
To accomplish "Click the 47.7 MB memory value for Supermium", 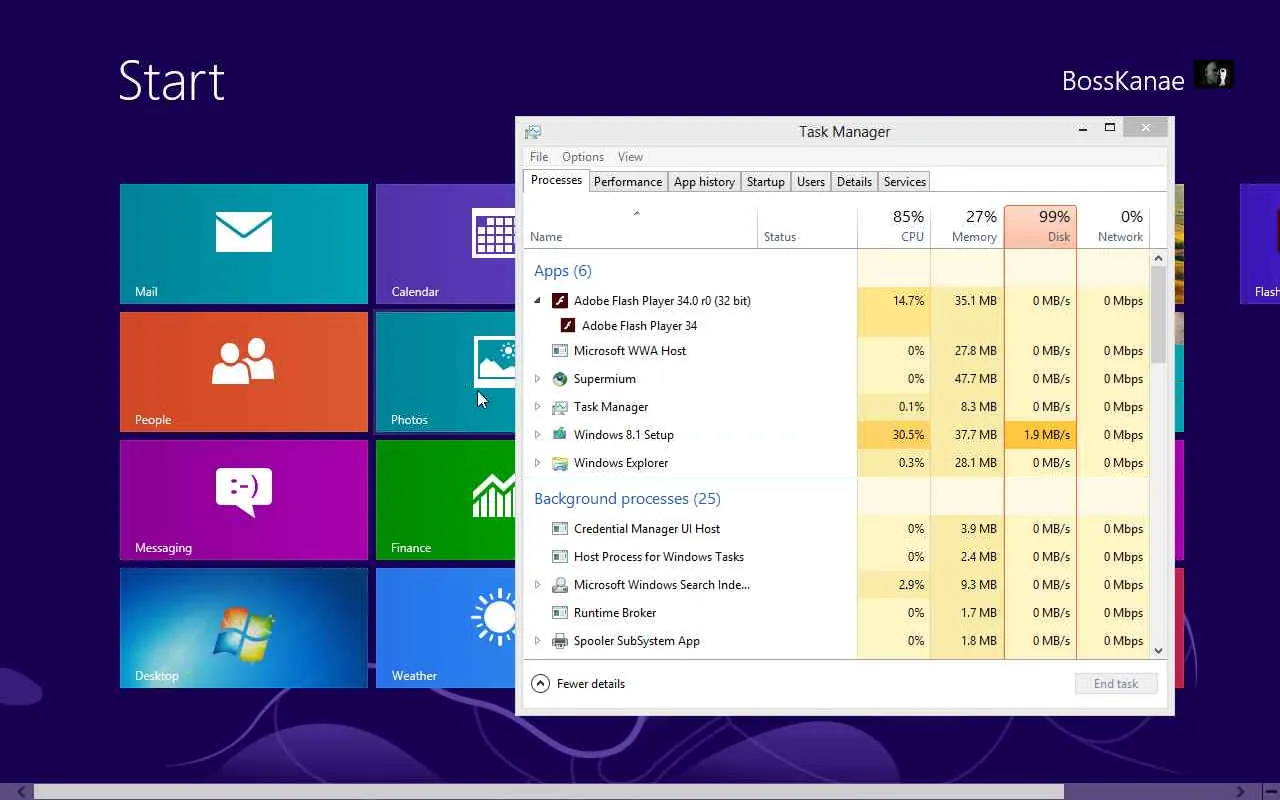I will pos(975,379).
